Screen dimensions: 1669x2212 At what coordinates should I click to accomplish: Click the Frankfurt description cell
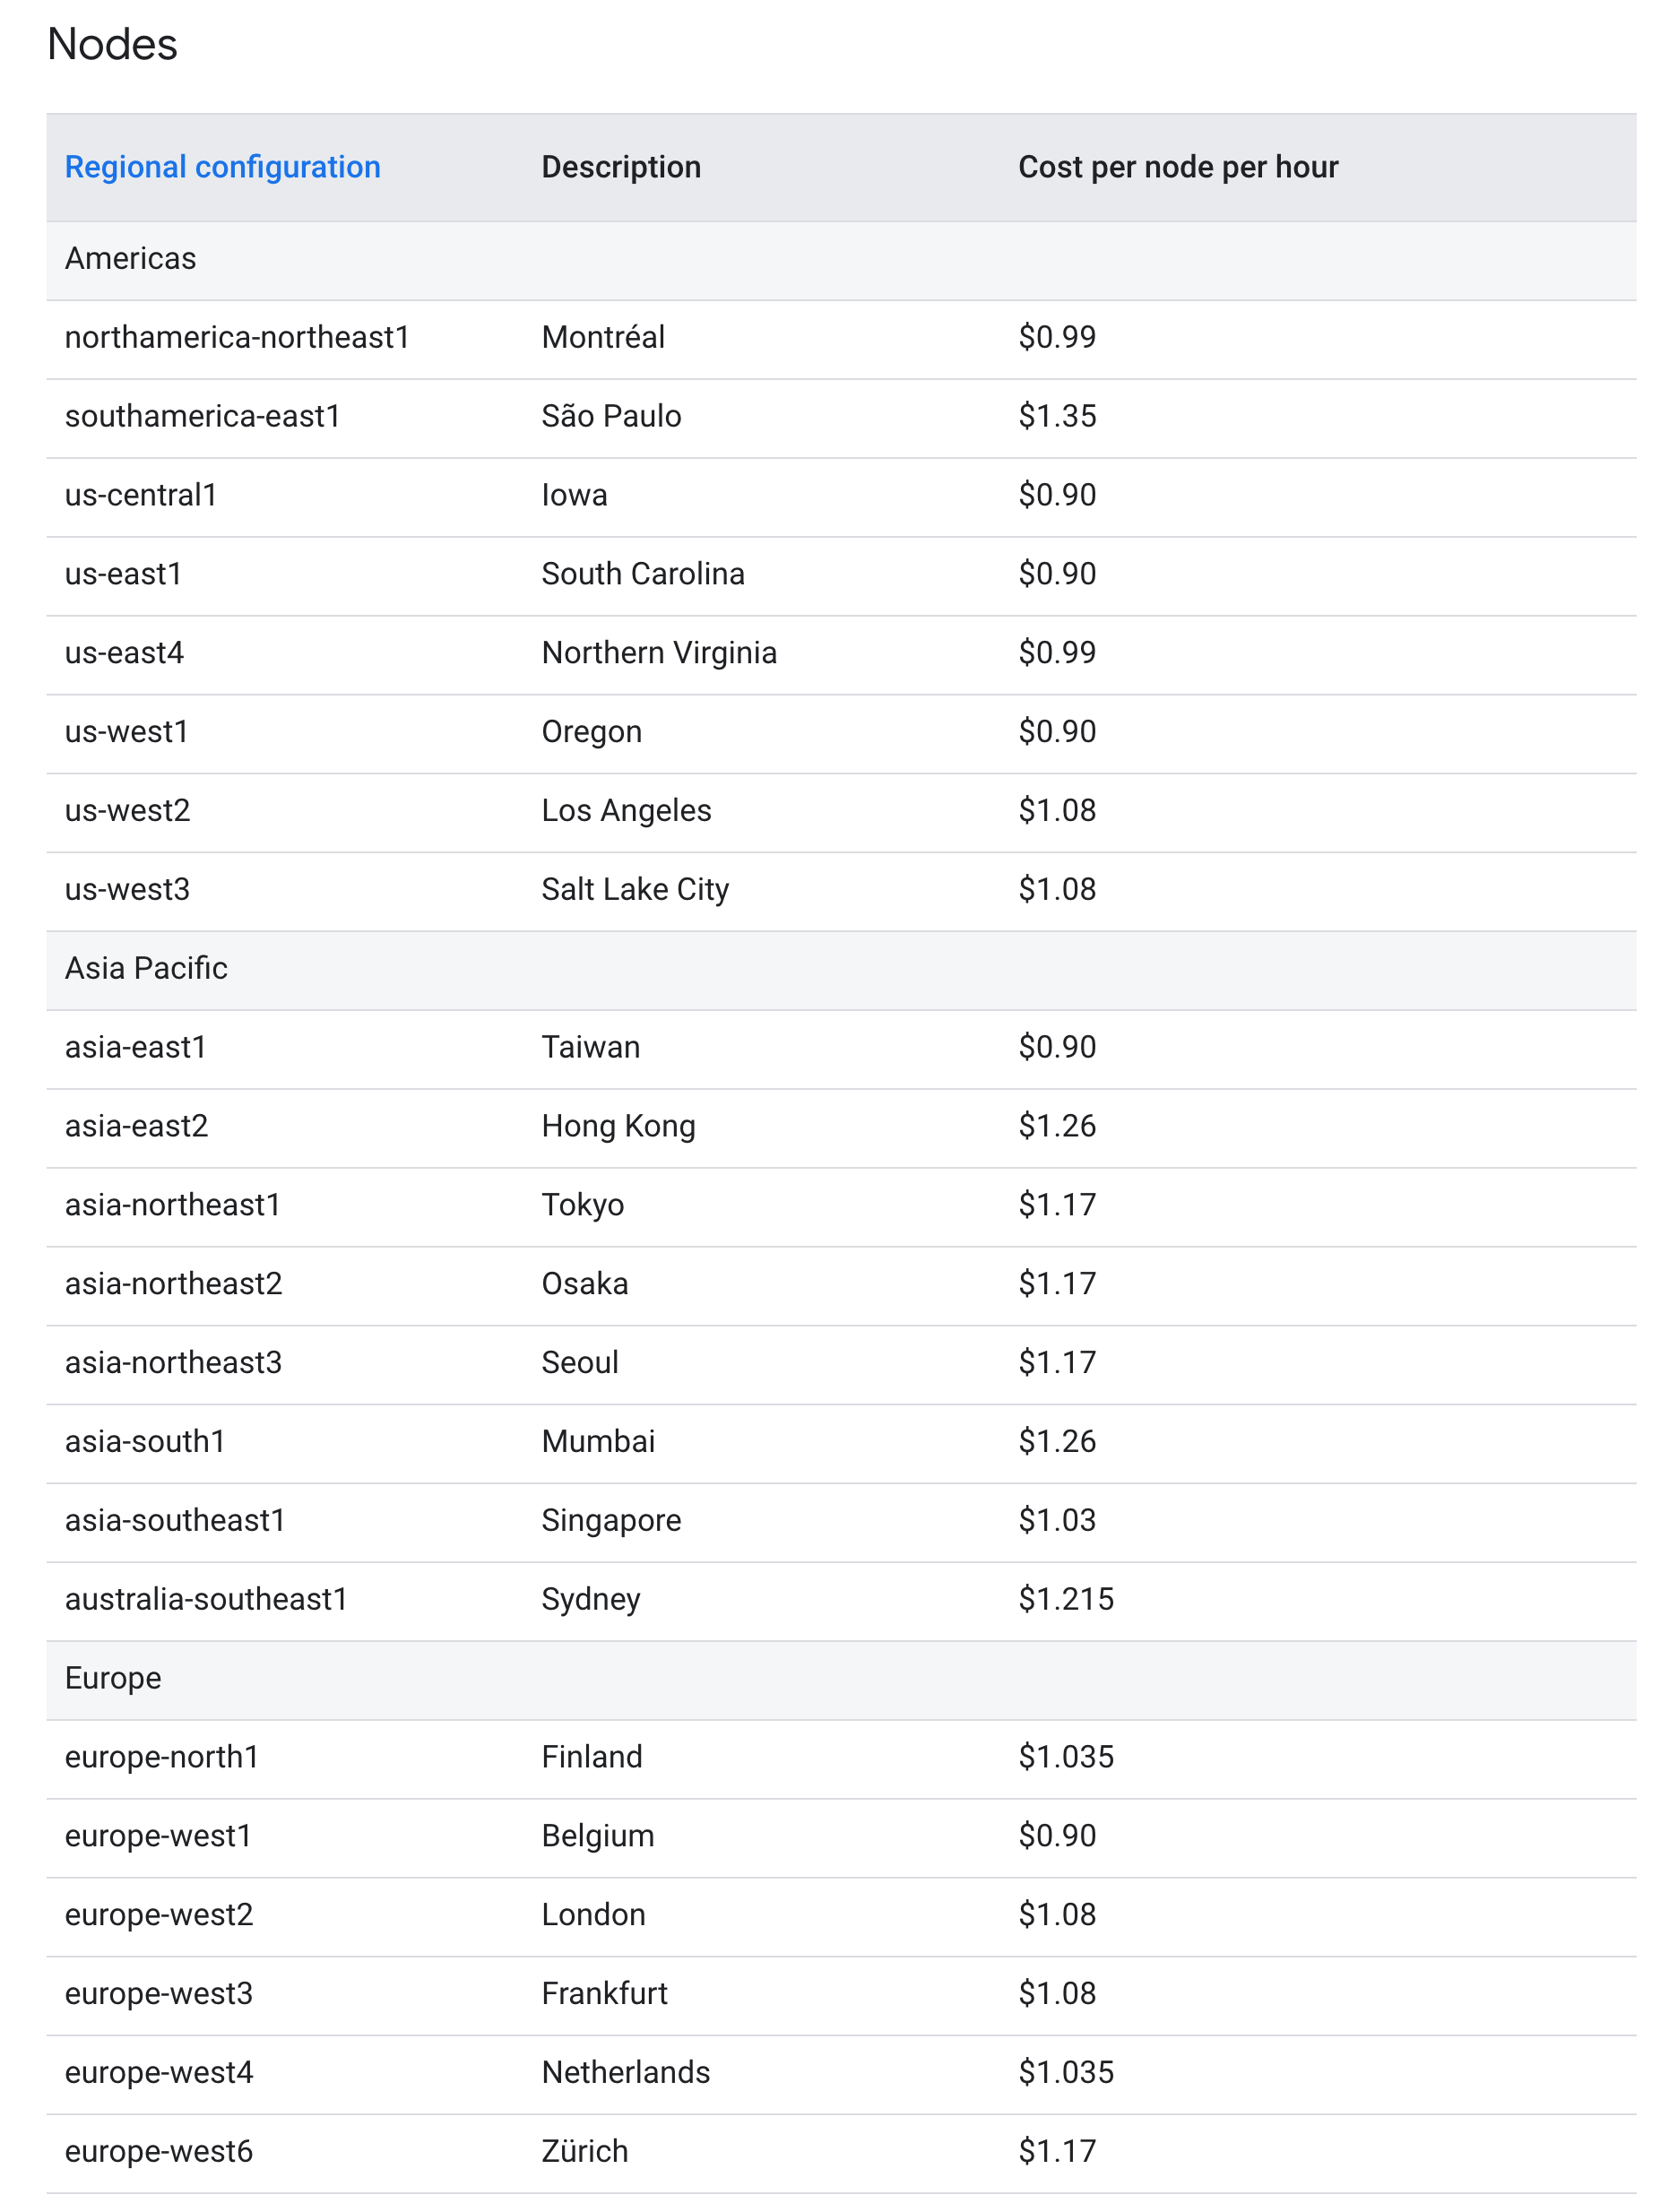coord(604,1993)
